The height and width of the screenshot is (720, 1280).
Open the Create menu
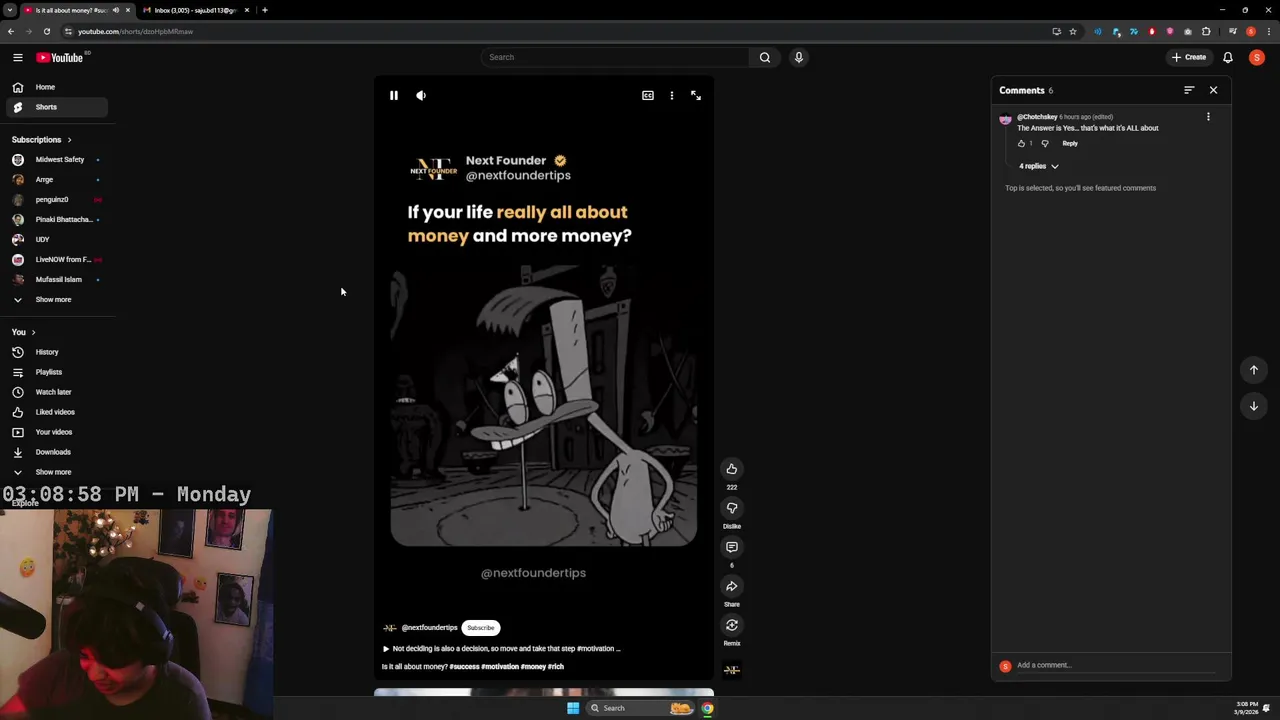point(1190,57)
